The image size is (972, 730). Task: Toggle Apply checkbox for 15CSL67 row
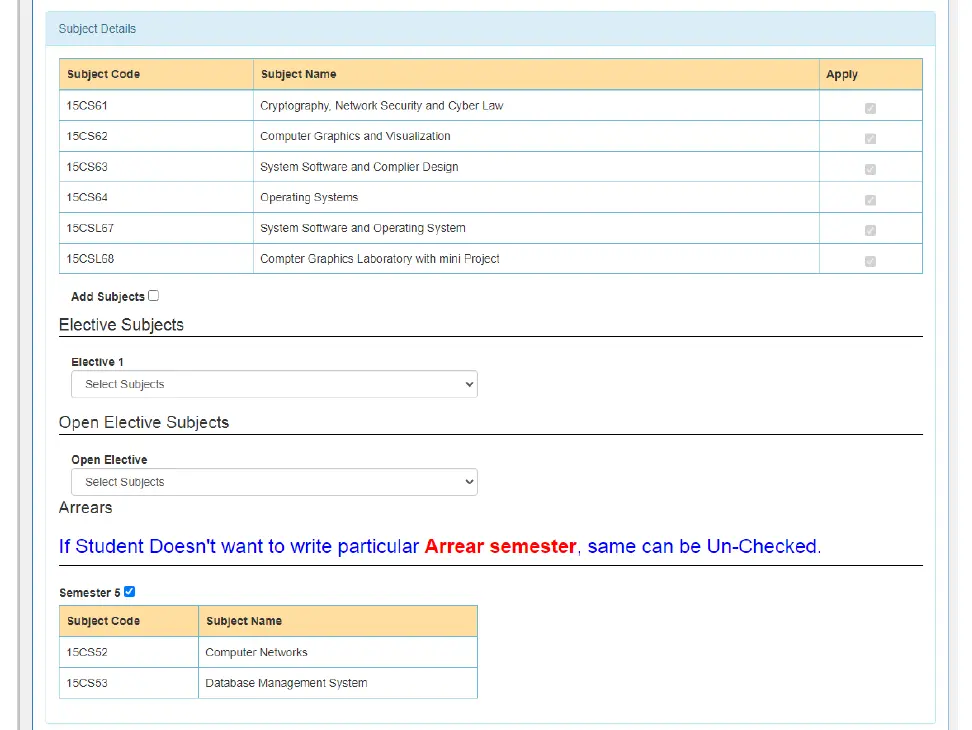click(870, 231)
